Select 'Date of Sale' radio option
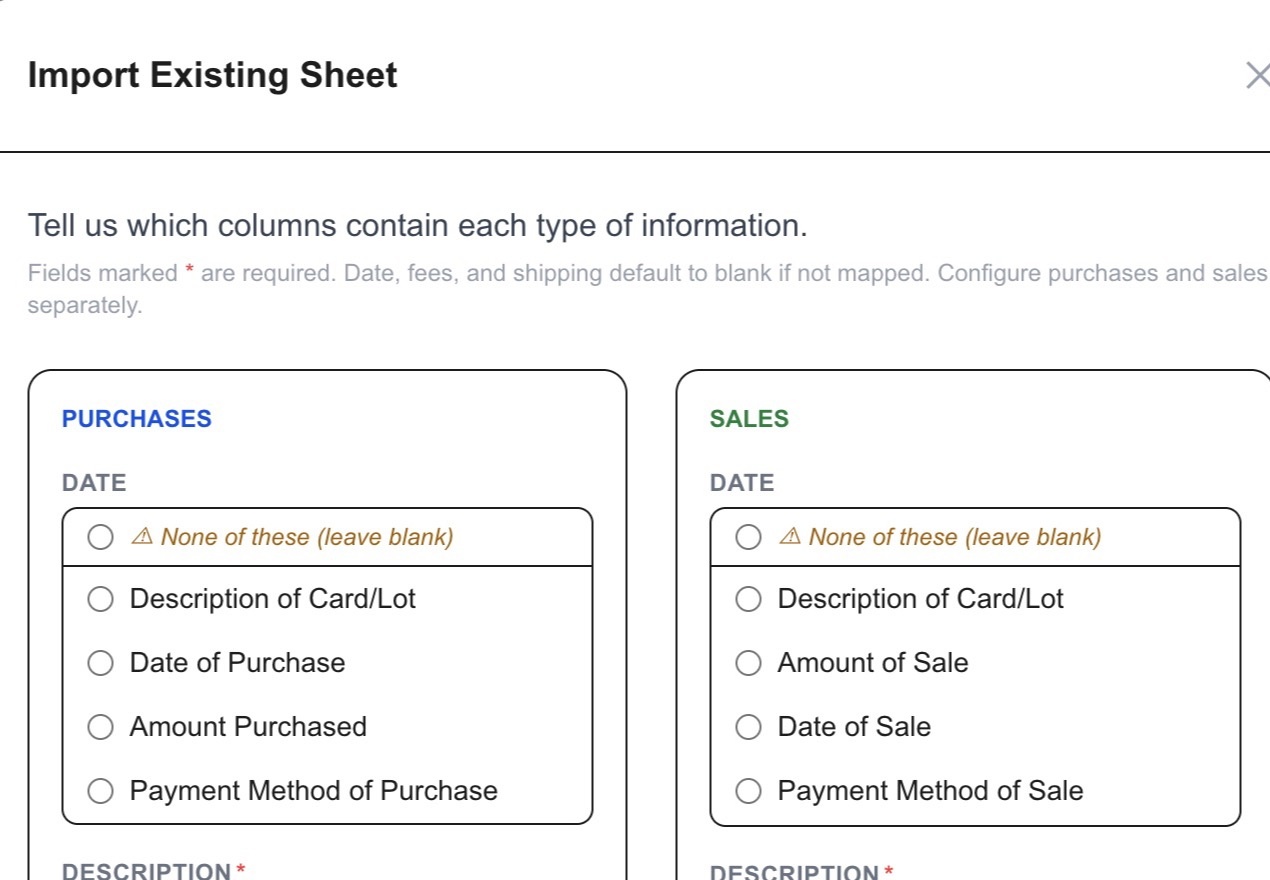The height and width of the screenshot is (880, 1270). point(748,727)
